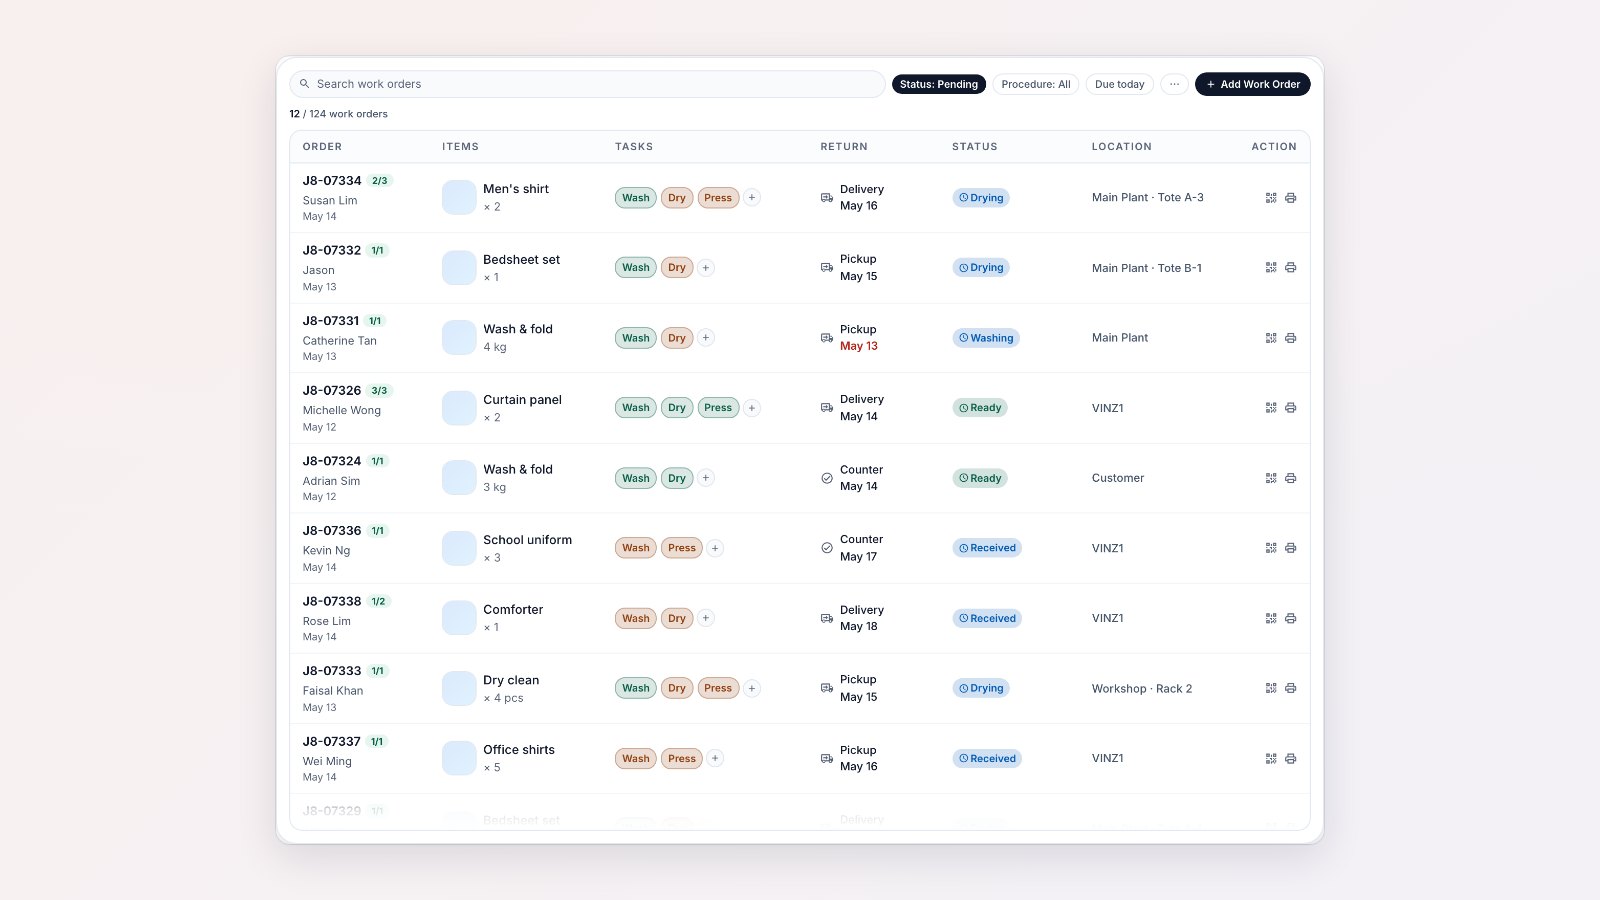Sort by the RETURN column header
The image size is (1600, 900).
click(x=844, y=147)
